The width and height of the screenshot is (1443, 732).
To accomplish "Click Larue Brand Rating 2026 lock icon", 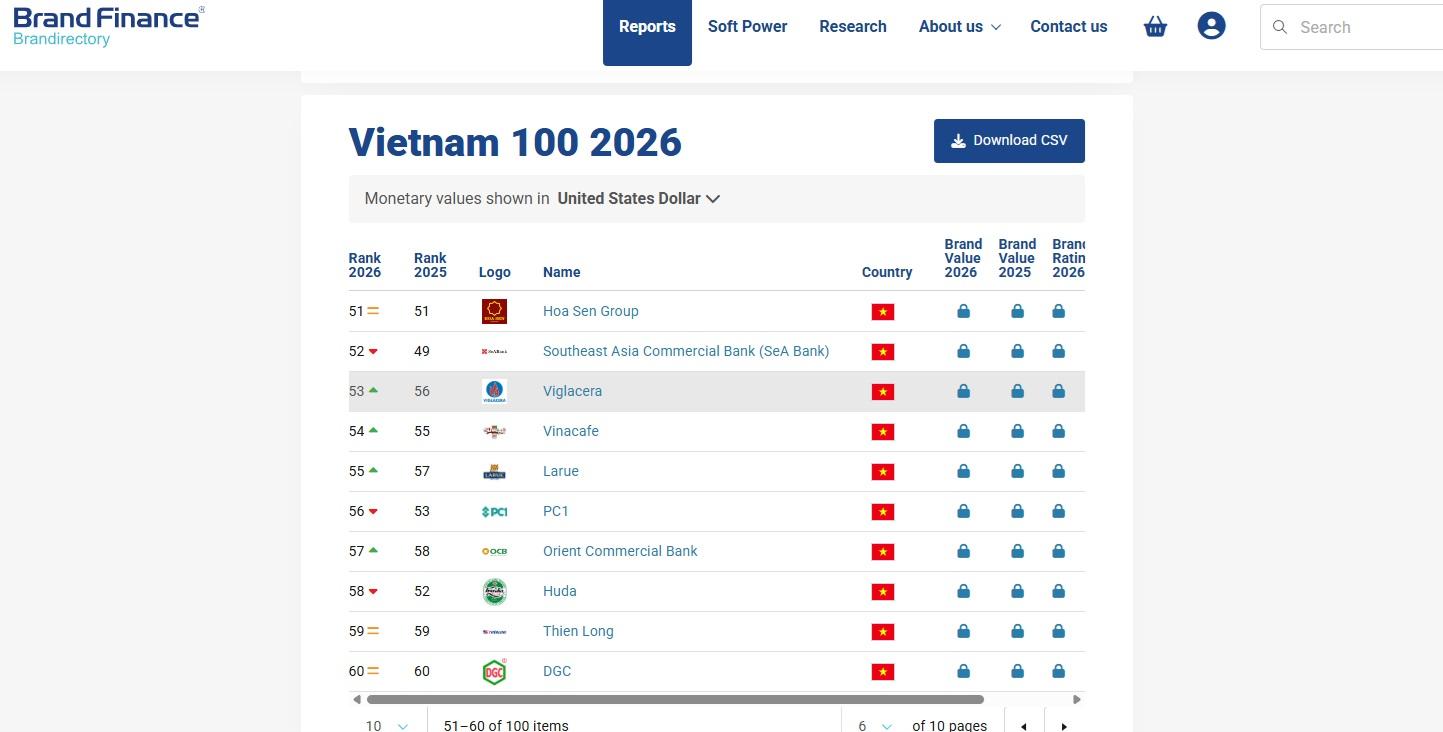I will (x=1058, y=471).
